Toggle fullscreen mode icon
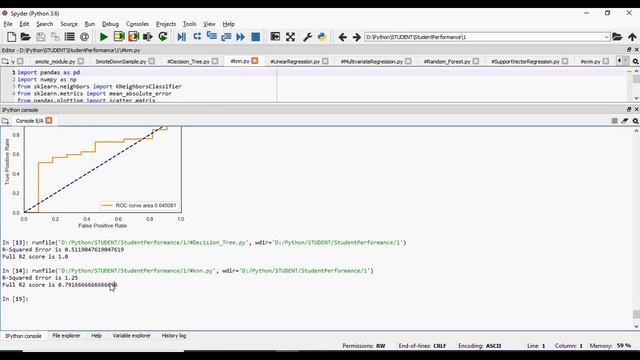 290,37
